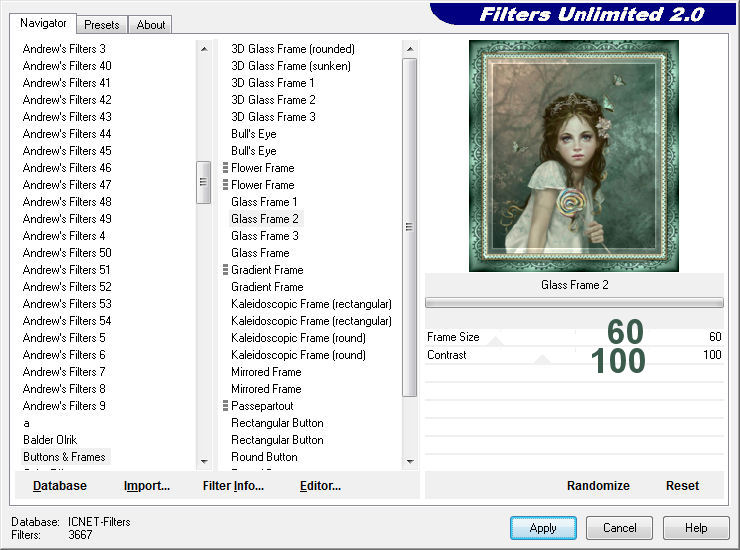Select the category named a
This screenshot has width=740, height=550.
(26, 423)
